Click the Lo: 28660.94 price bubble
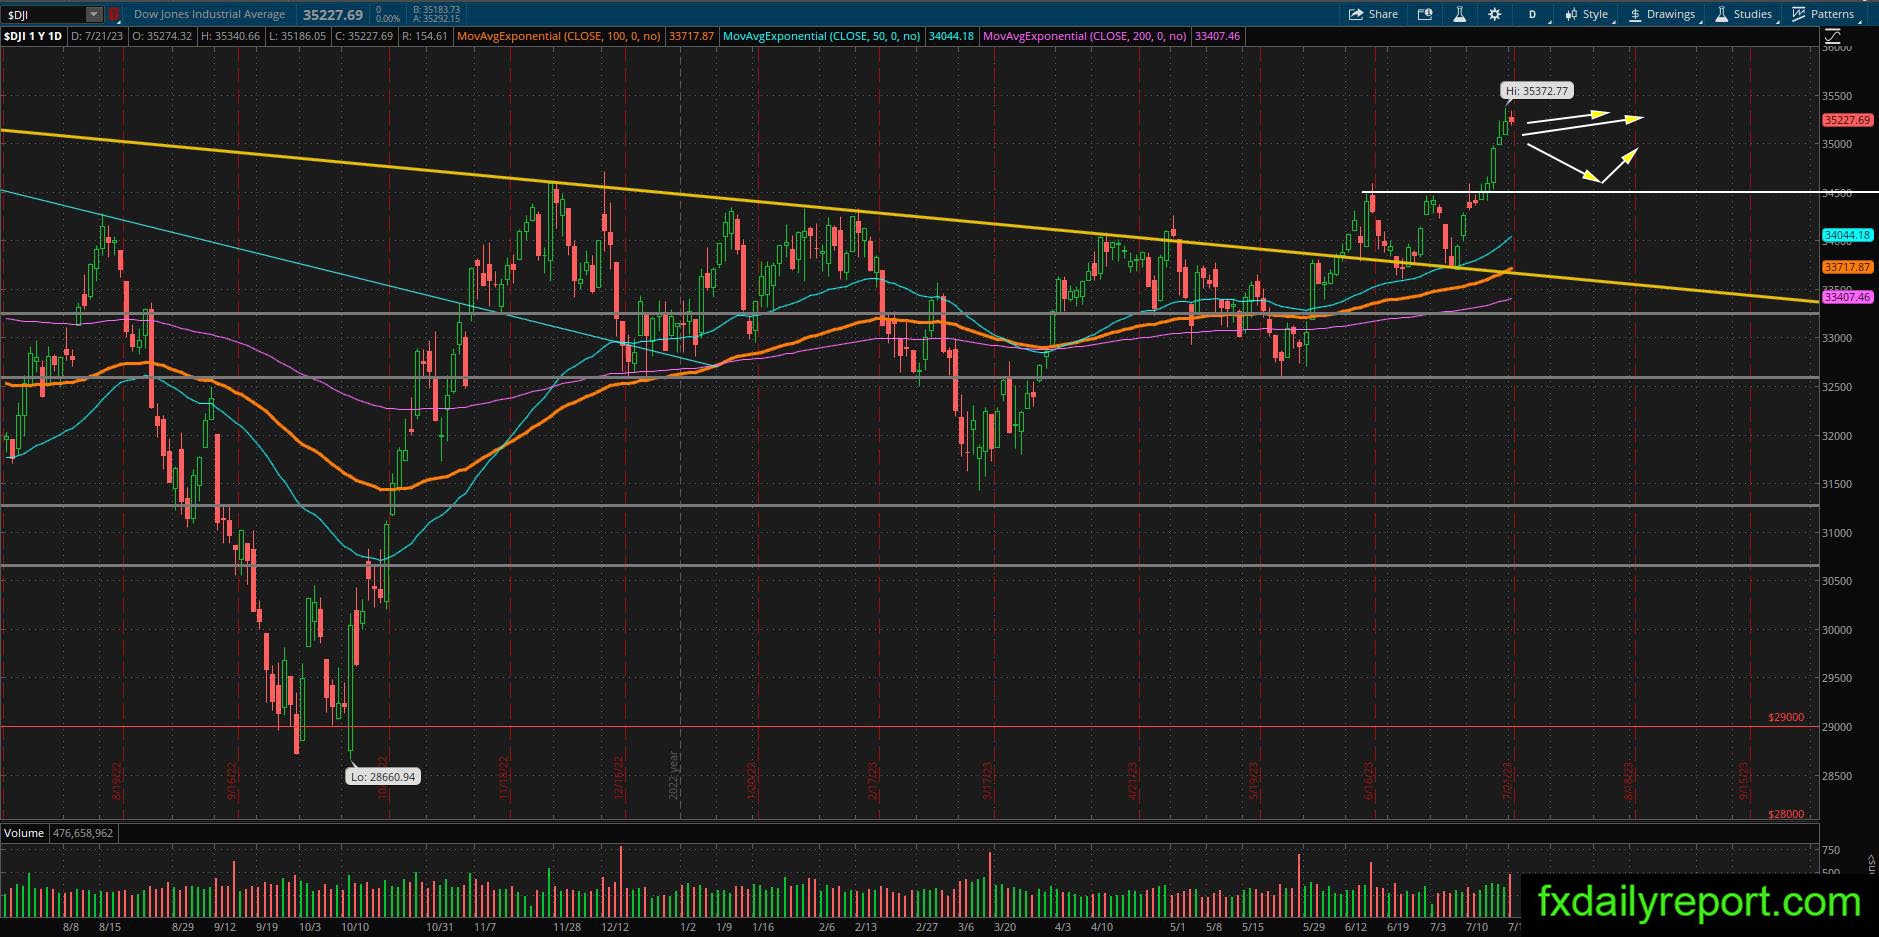The width and height of the screenshot is (1879, 937). pyautogui.click(x=382, y=776)
